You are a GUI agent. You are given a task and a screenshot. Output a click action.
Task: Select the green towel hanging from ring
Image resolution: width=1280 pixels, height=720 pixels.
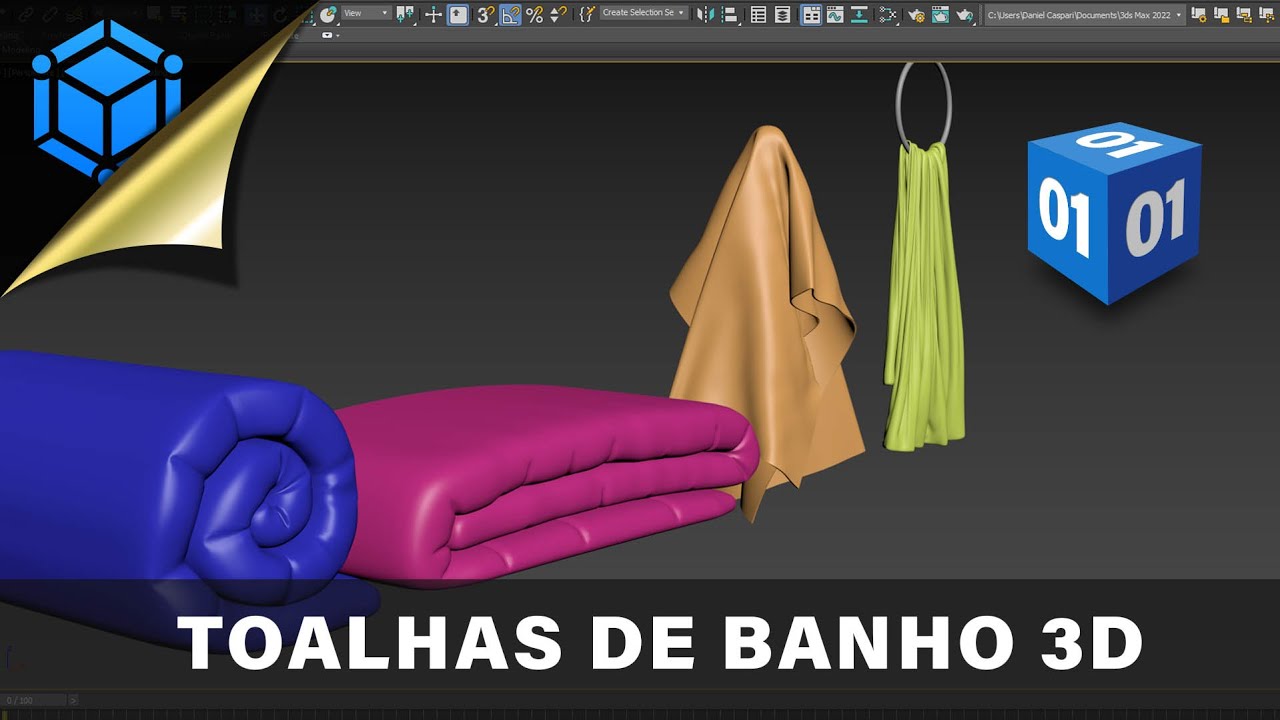coord(925,300)
